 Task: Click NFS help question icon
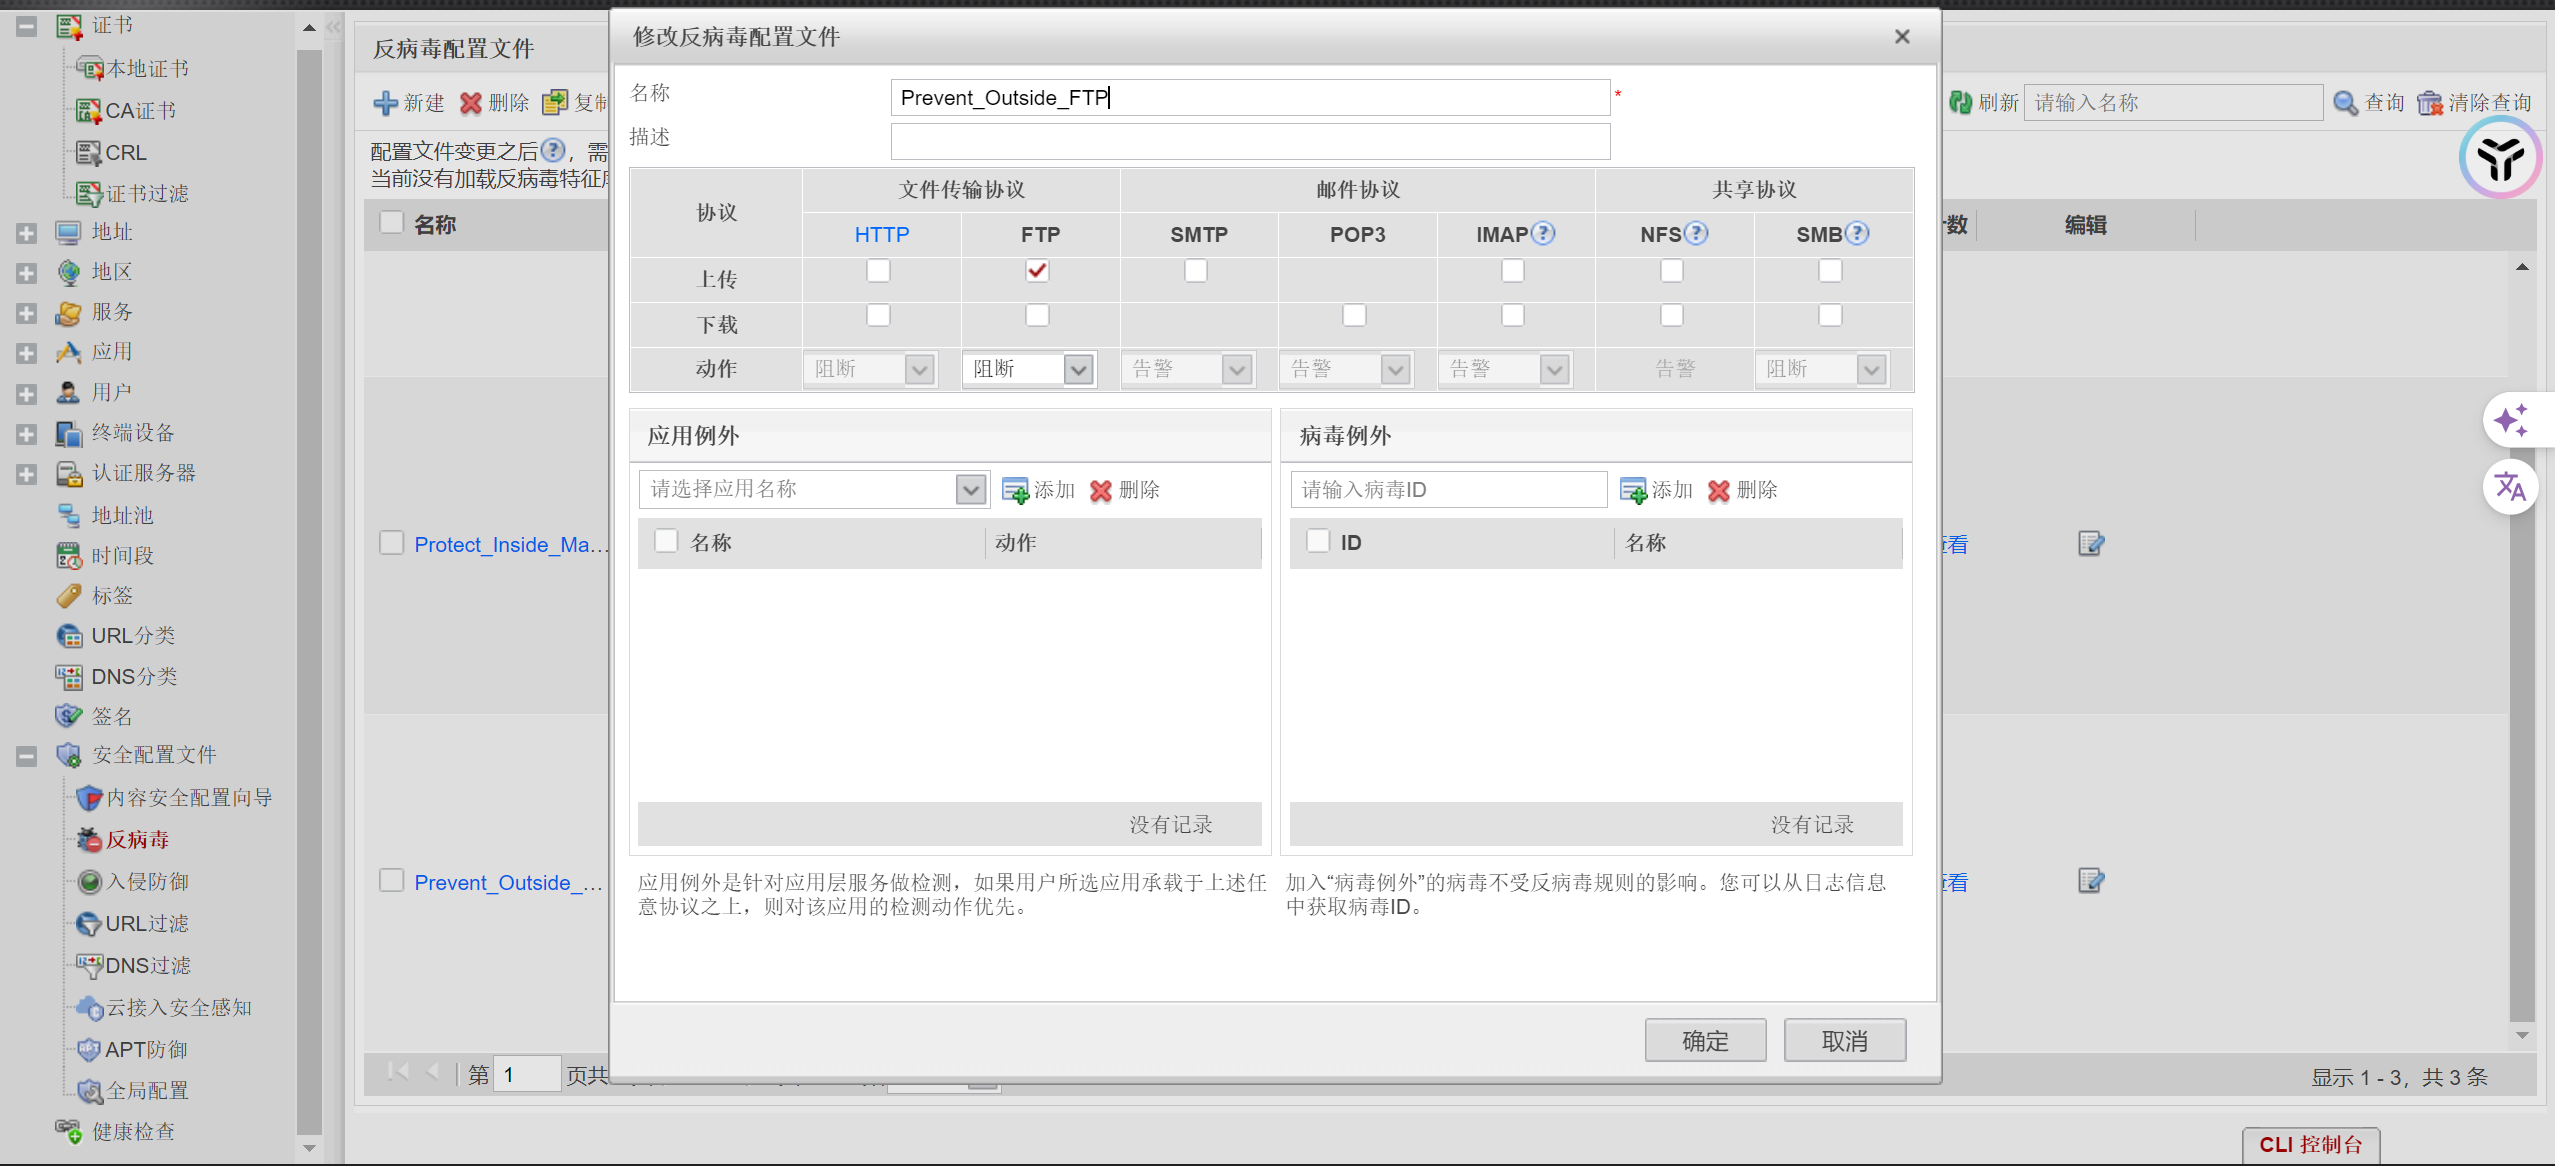pos(1696,233)
